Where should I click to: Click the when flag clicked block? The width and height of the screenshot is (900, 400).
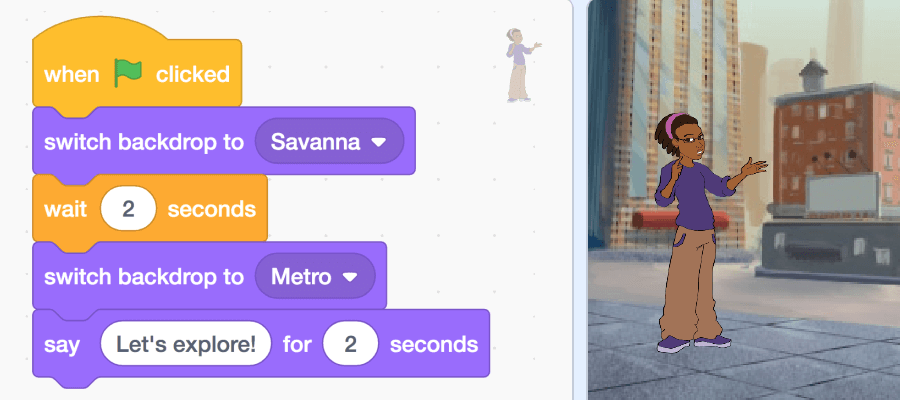click(137, 72)
